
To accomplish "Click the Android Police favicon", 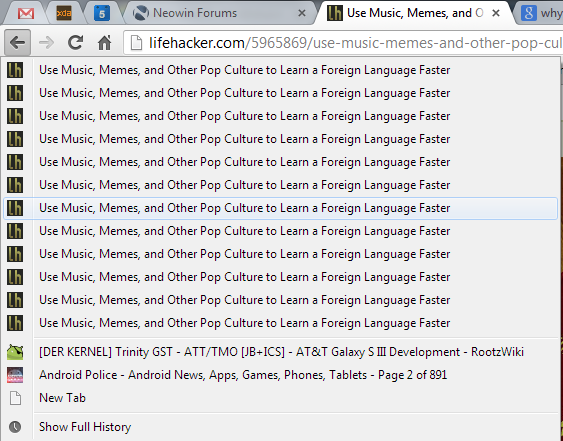I will pyautogui.click(x=15, y=375).
